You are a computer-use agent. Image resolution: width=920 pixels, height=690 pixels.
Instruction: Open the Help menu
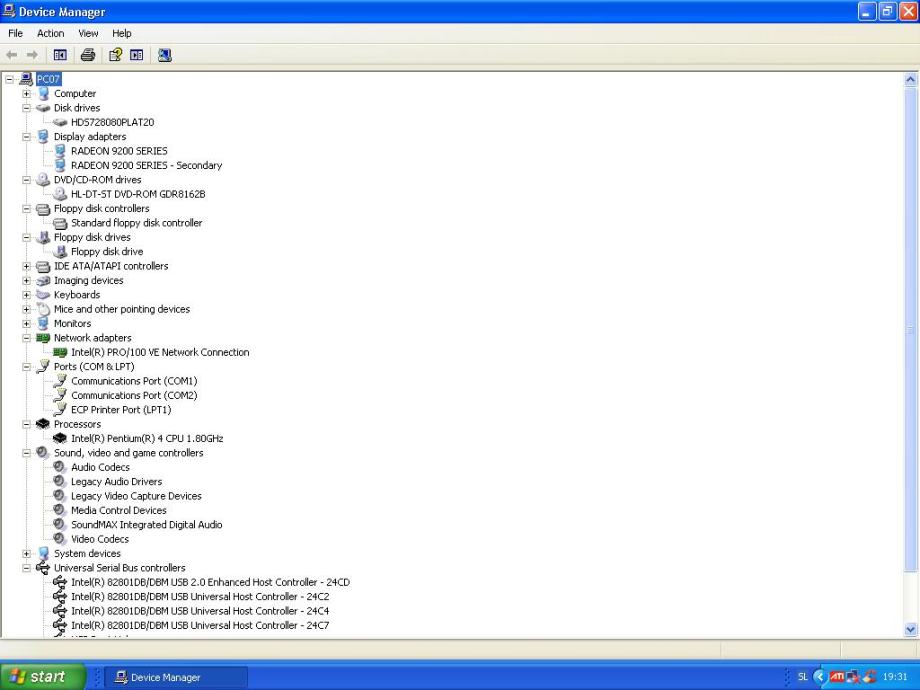(x=122, y=33)
